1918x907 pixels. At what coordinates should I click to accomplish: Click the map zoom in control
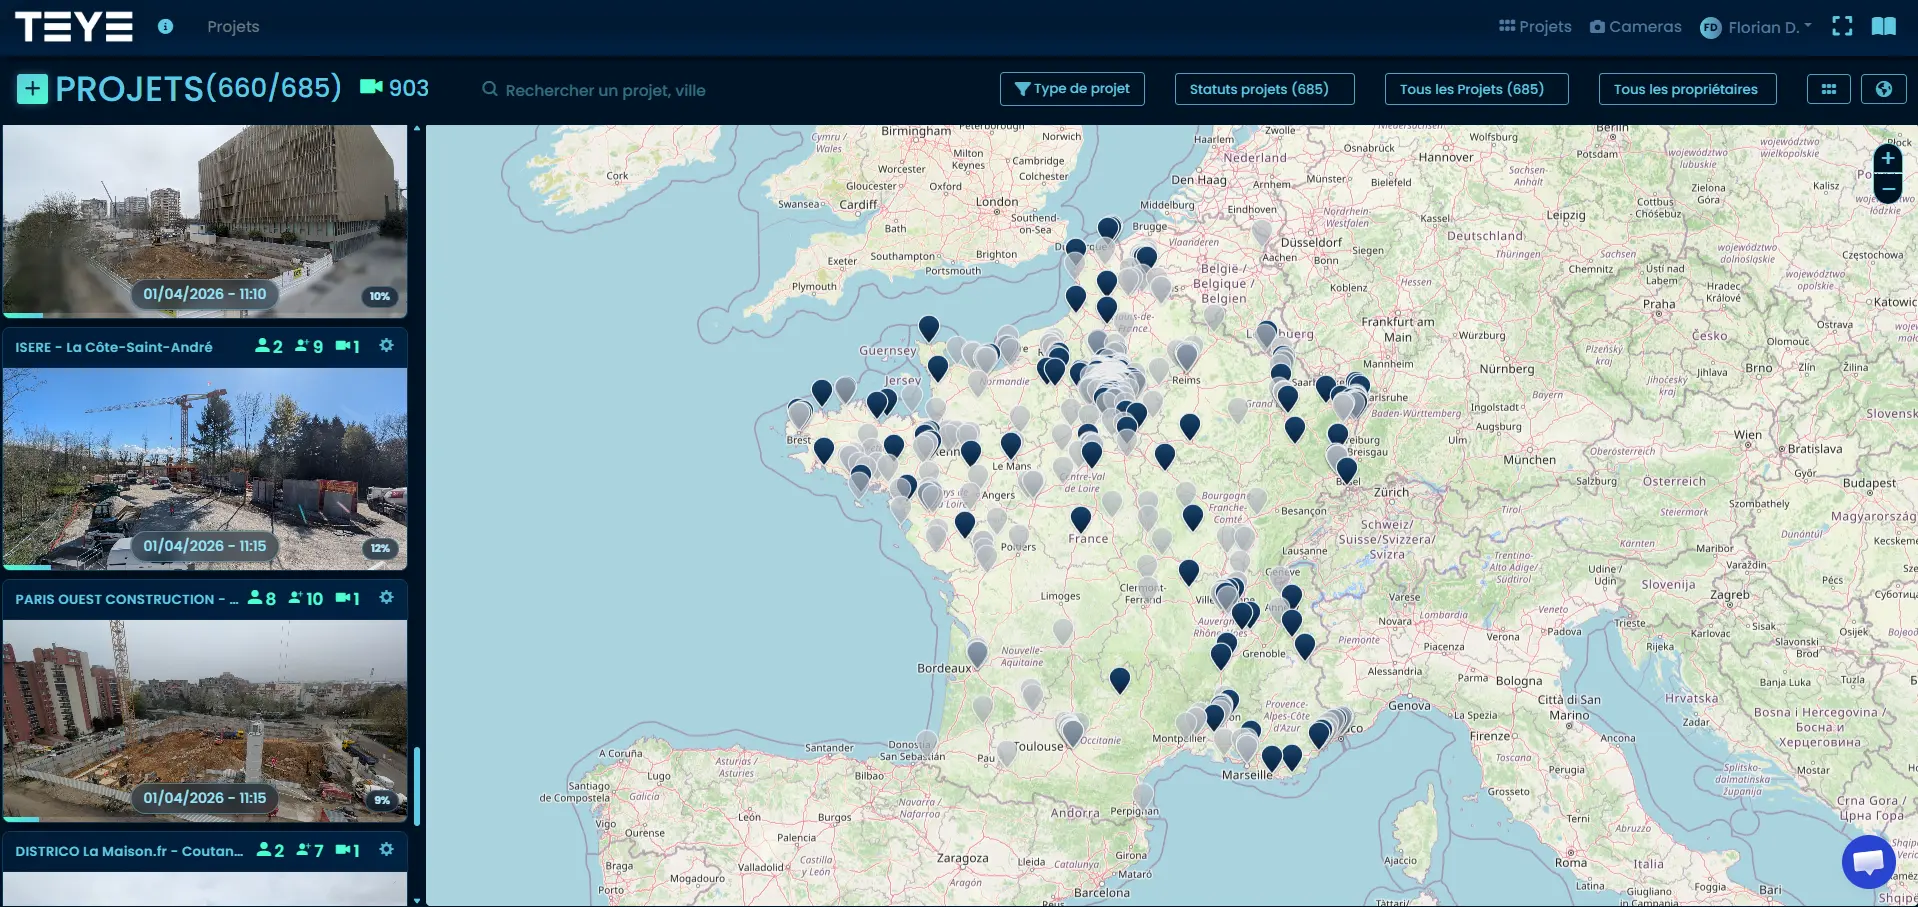click(x=1888, y=159)
